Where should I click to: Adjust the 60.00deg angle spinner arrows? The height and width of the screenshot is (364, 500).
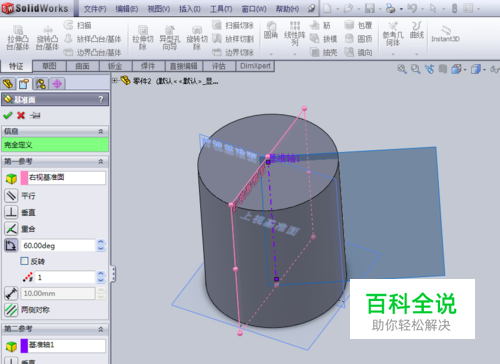(x=101, y=246)
